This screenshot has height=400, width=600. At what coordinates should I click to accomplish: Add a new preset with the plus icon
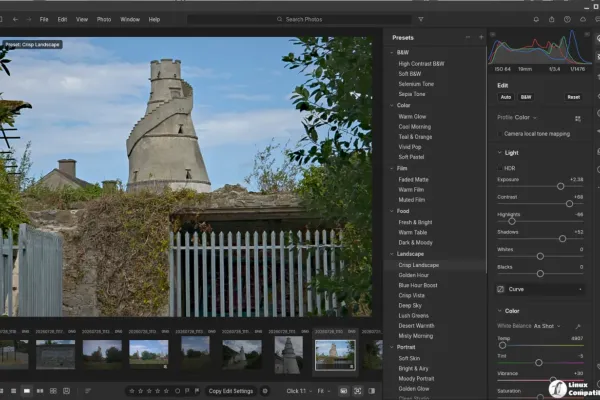point(481,38)
